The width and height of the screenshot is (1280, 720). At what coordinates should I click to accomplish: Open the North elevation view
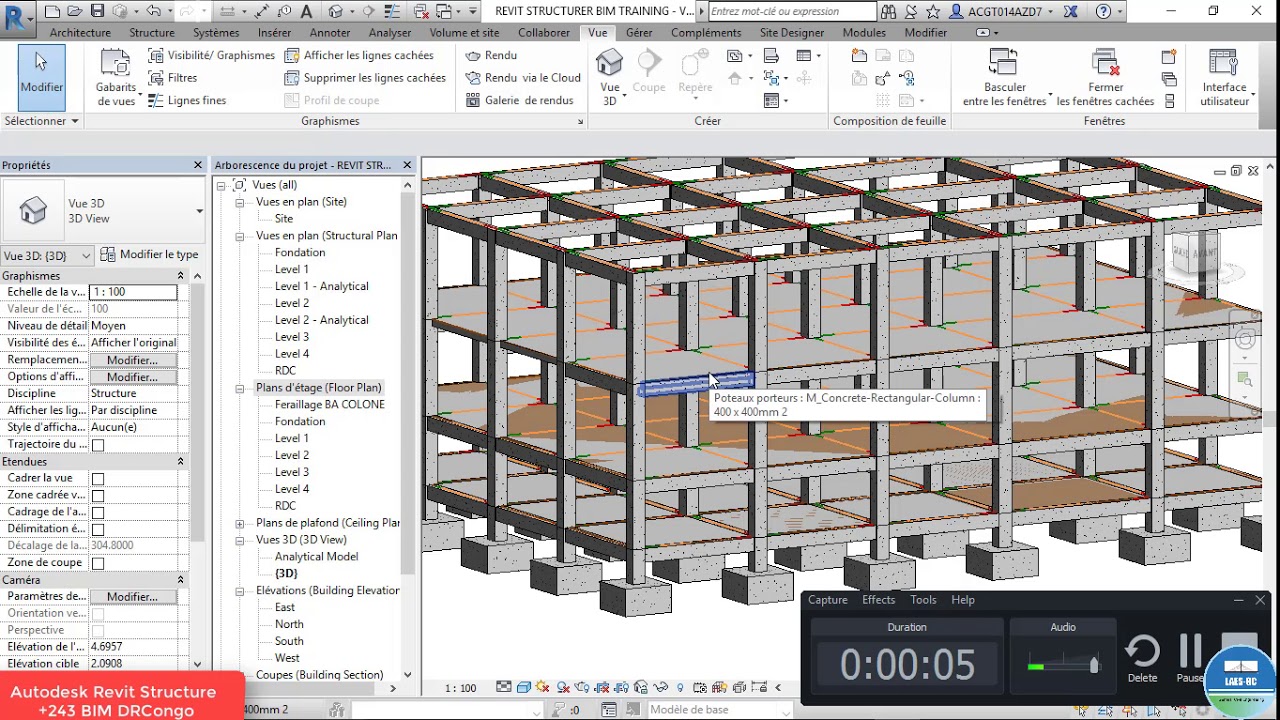tap(289, 624)
